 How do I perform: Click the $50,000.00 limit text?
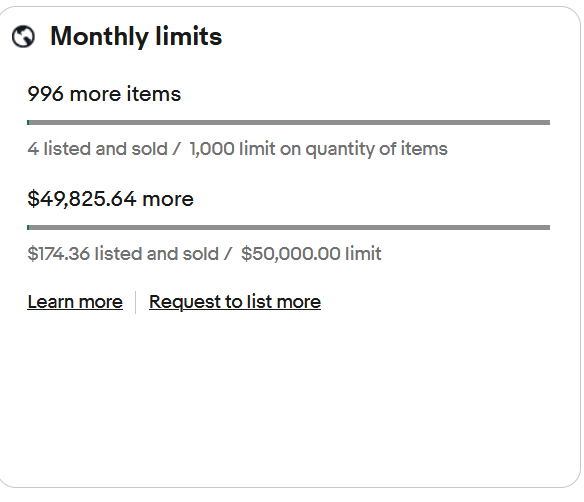click(311, 254)
